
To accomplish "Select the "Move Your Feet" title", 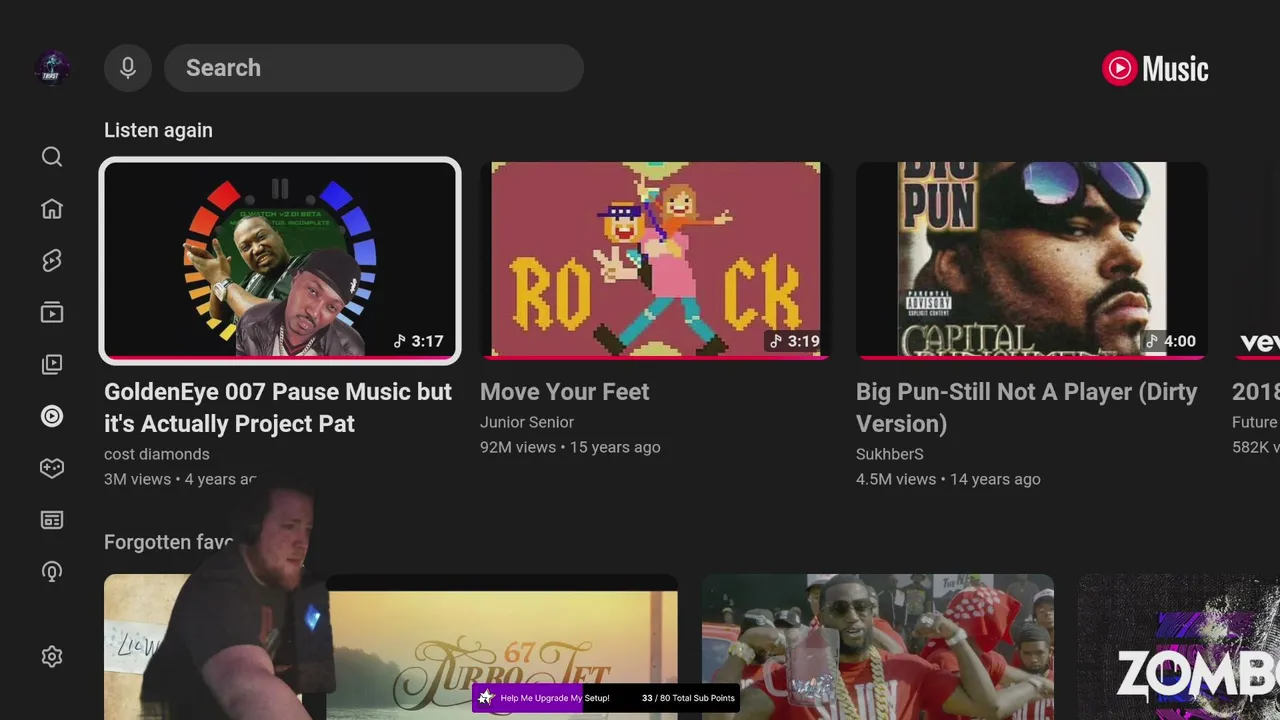I will point(565,392).
